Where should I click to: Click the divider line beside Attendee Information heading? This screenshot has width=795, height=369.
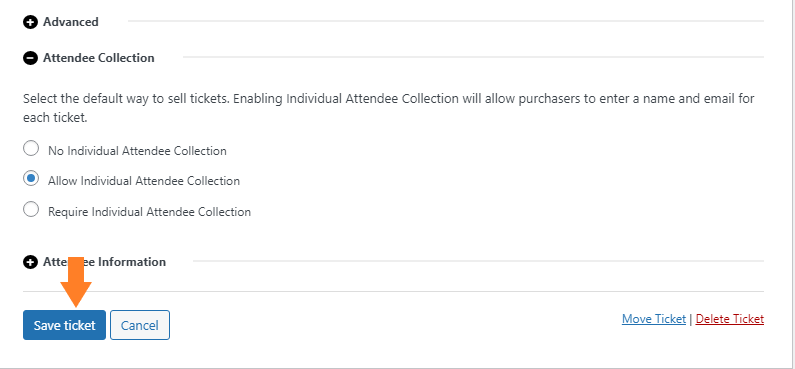[x=478, y=261]
